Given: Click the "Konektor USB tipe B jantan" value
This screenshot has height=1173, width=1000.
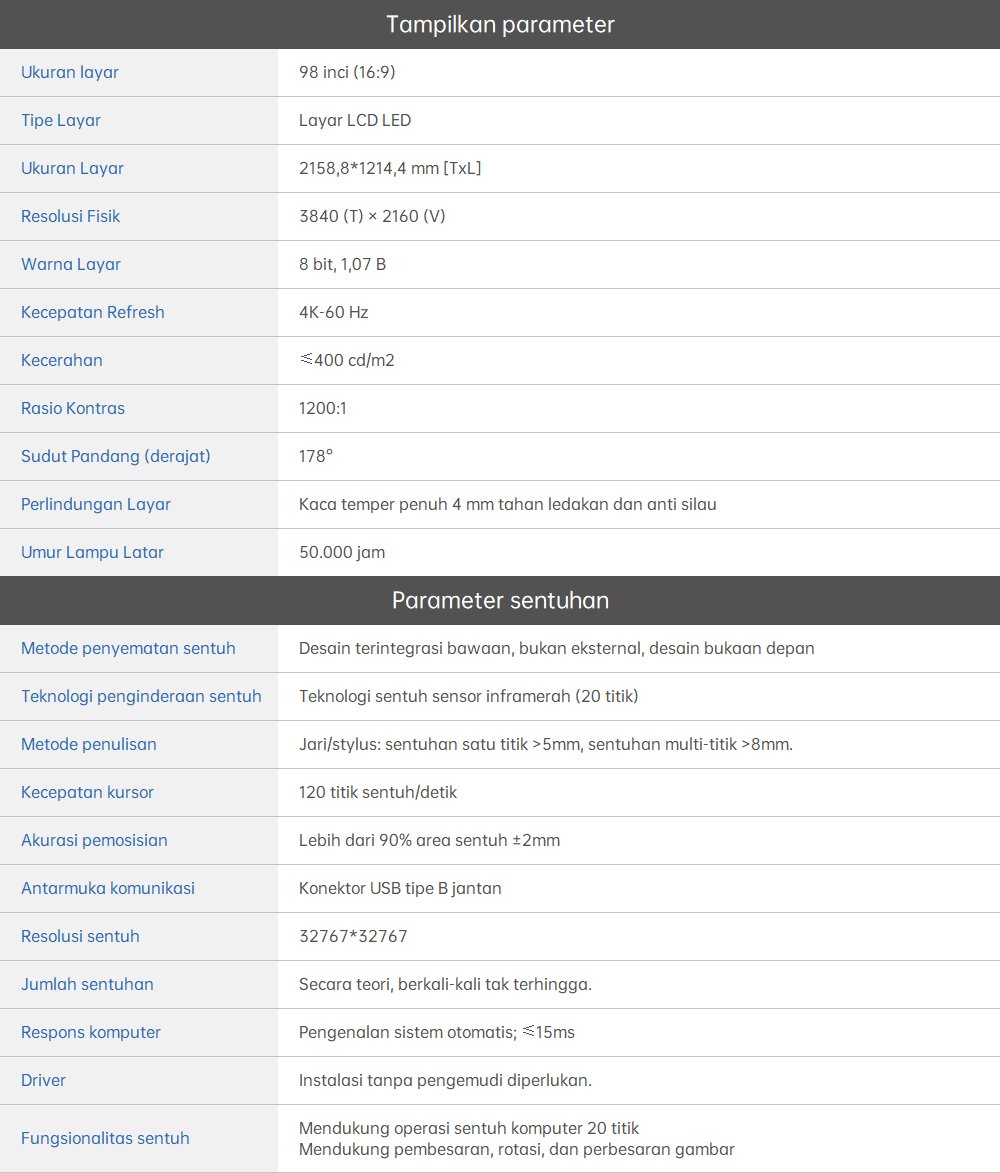Looking at the screenshot, I should [400, 888].
